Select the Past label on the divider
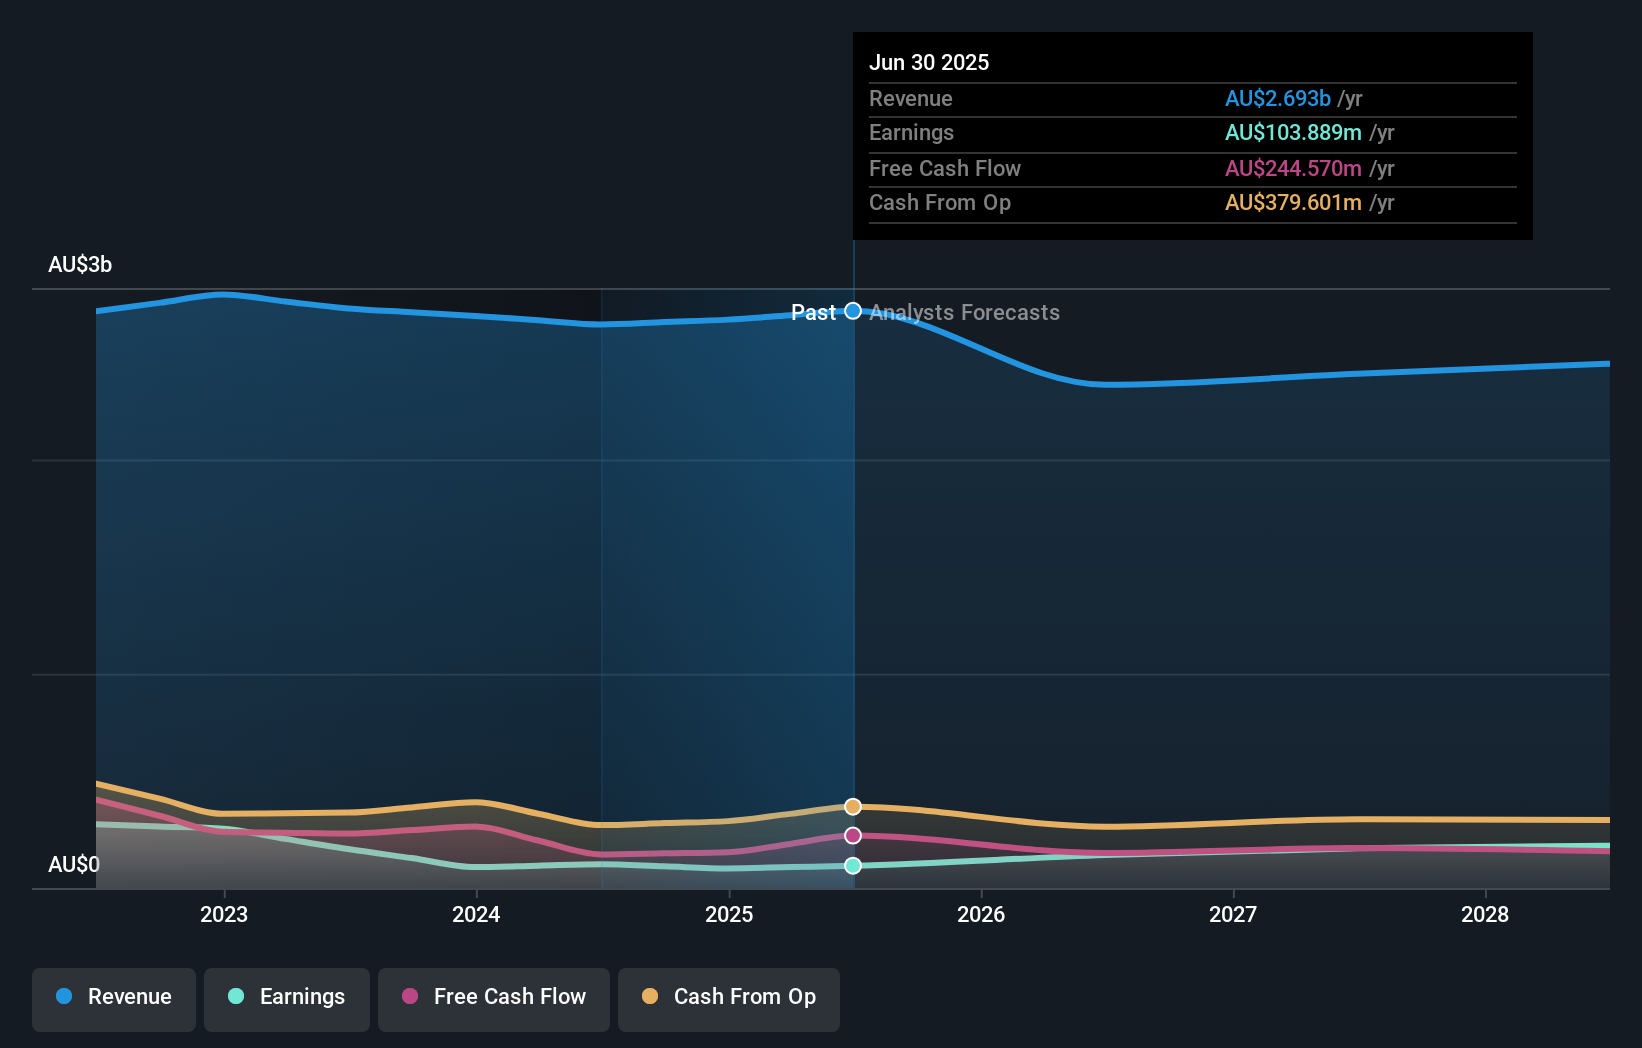The image size is (1642, 1048). pos(812,313)
